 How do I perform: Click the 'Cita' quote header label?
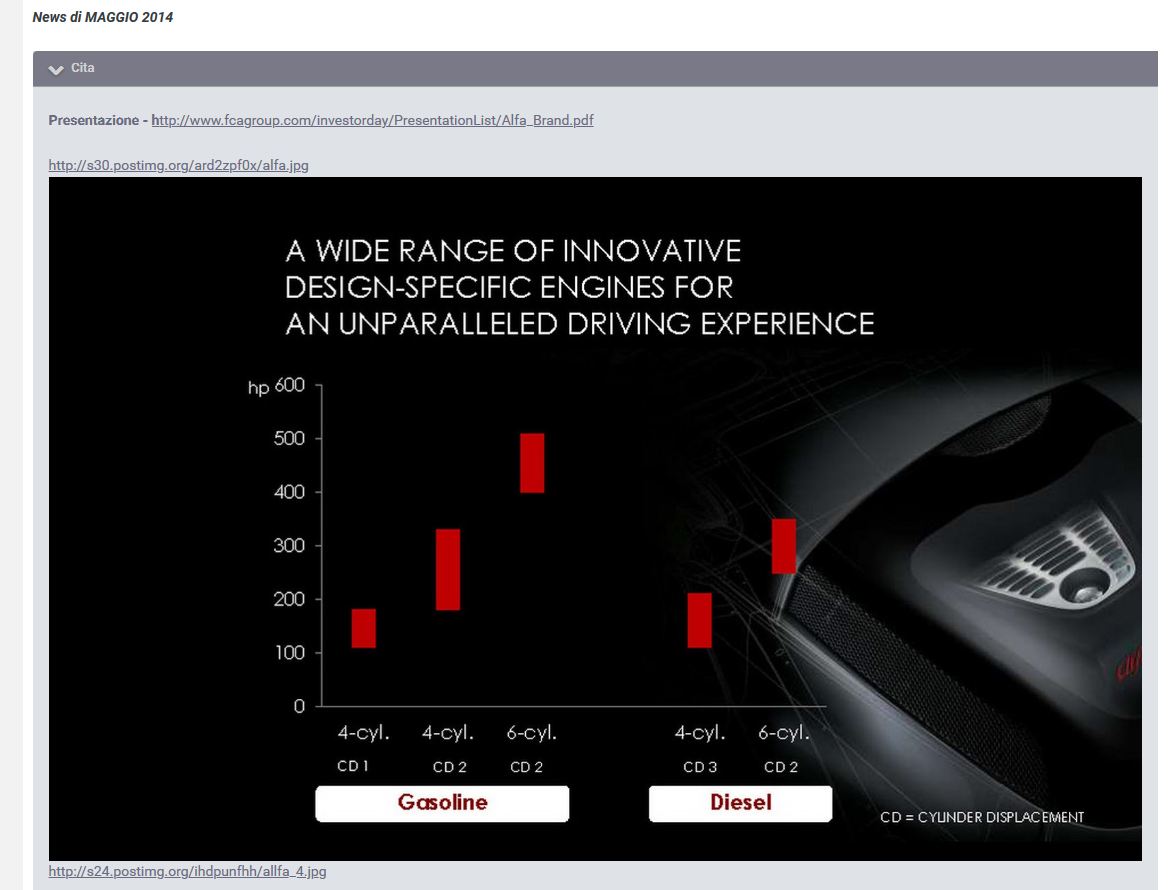pyautogui.click(x=82, y=68)
